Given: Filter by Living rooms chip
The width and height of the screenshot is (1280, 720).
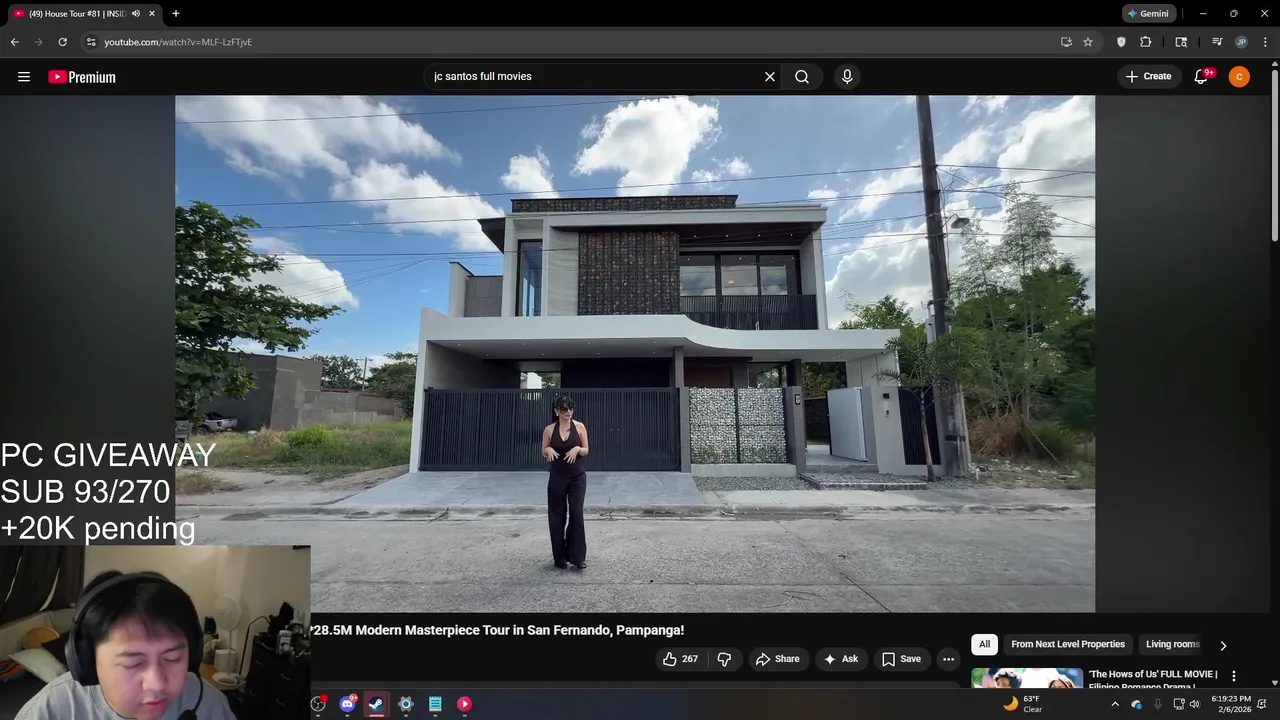Looking at the screenshot, I should tap(1172, 644).
